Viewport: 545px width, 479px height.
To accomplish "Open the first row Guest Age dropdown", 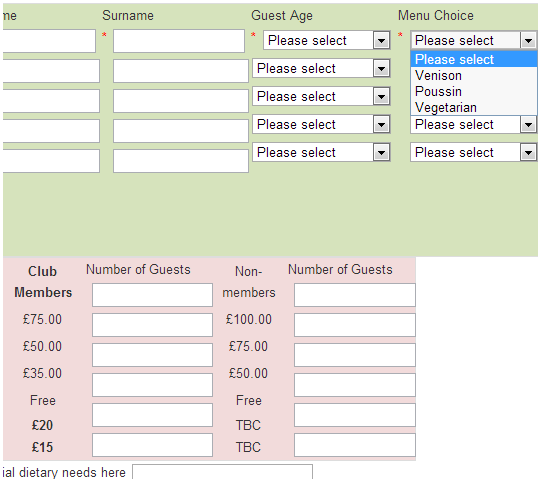I will pyautogui.click(x=327, y=40).
